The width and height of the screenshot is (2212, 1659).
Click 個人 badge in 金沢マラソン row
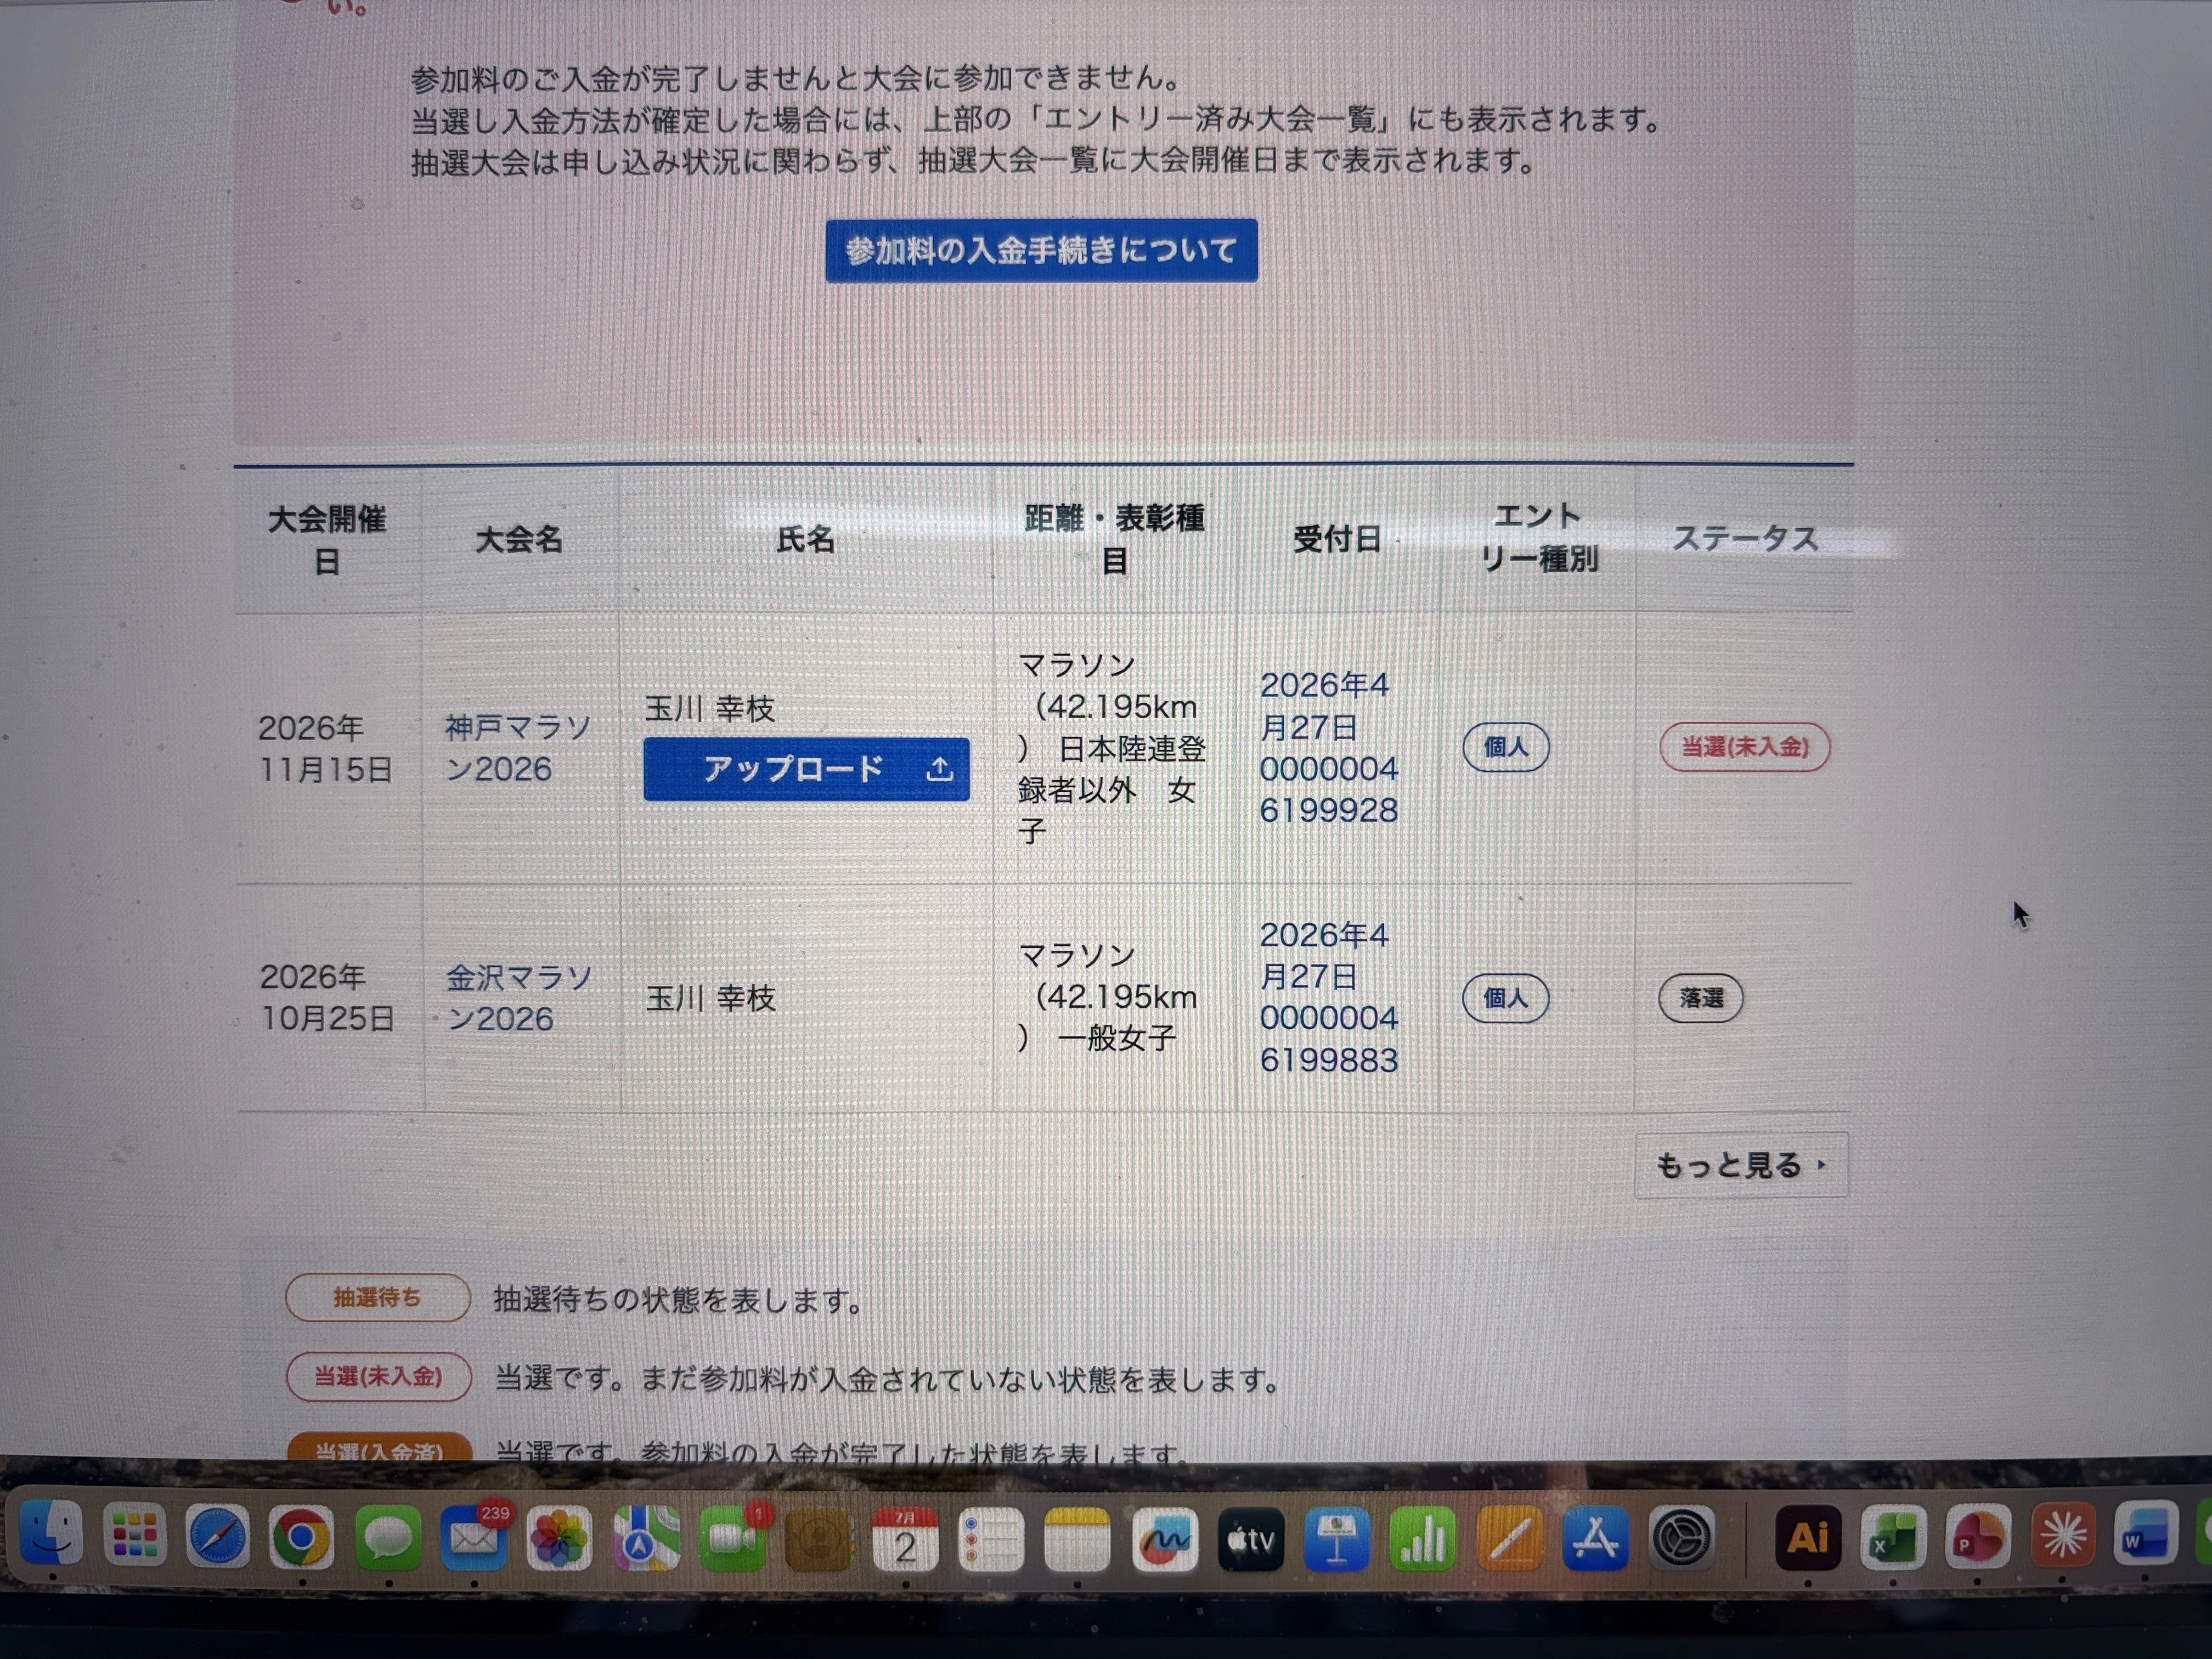pyautogui.click(x=1505, y=998)
